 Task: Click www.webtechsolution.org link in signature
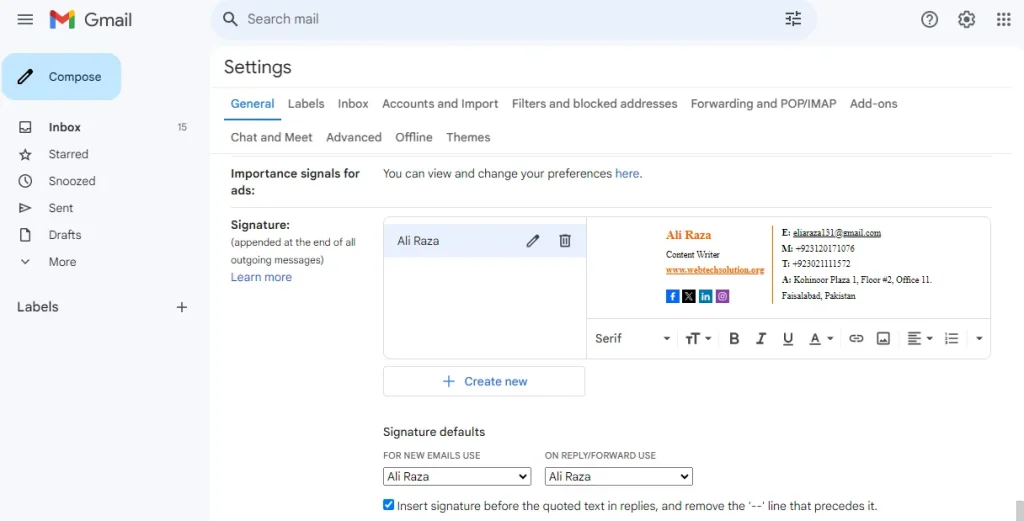[715, 270]
